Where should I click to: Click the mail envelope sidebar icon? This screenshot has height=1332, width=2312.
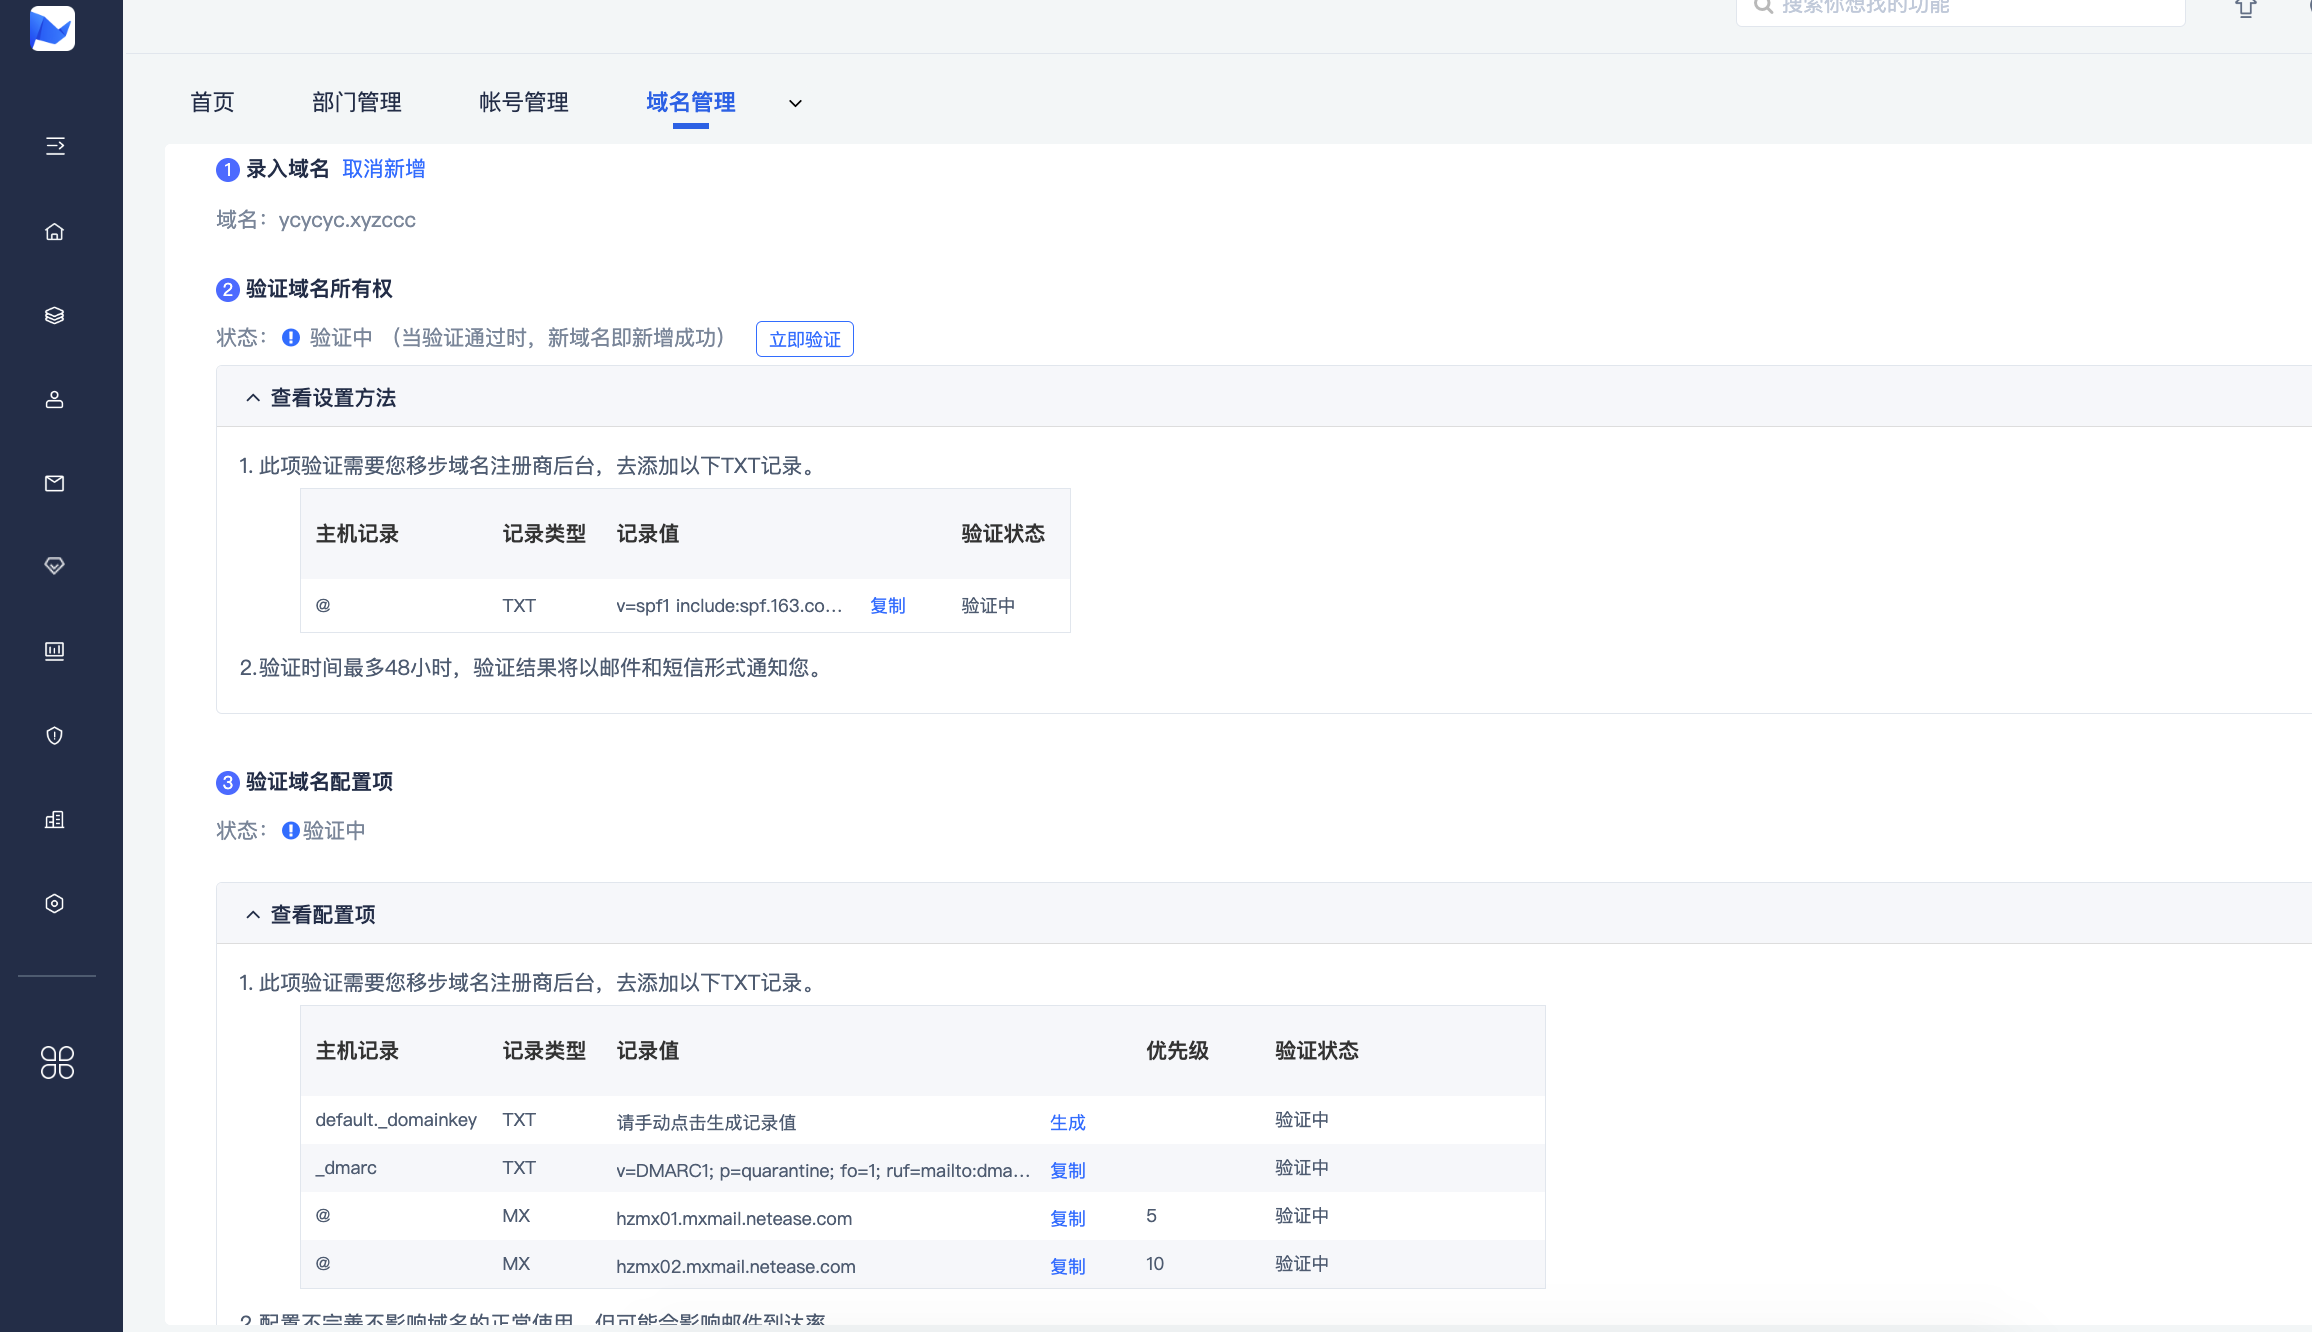[55, 484]
